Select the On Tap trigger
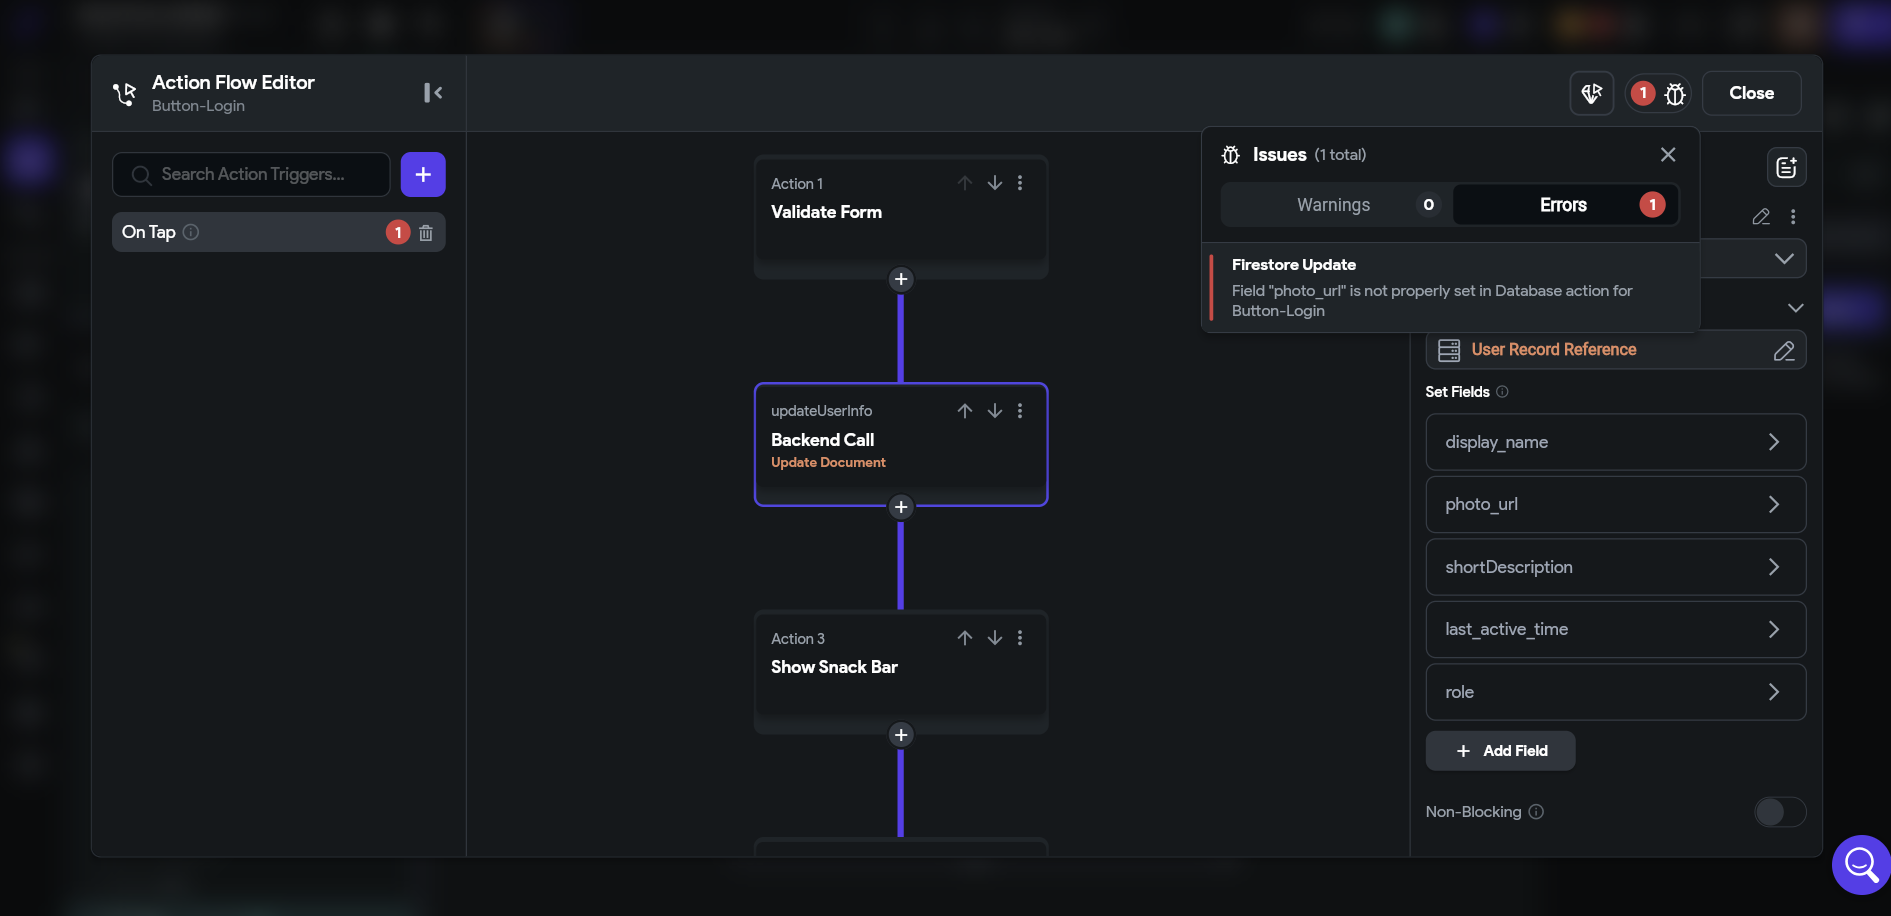Screen dimensions: 1891x916 [278, 232]
